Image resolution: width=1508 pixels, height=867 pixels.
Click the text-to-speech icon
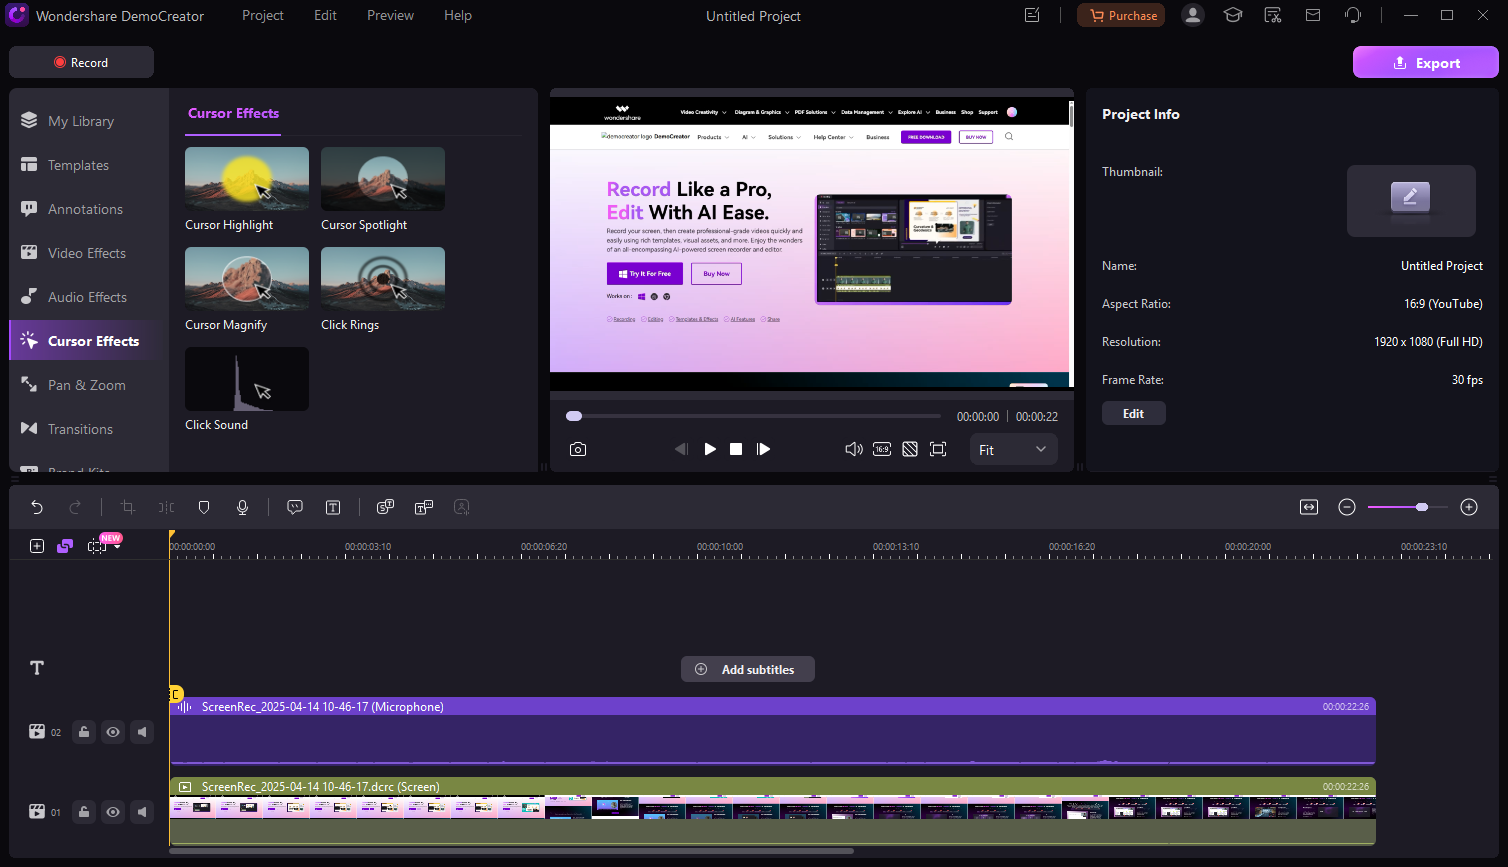pos(424,507)
